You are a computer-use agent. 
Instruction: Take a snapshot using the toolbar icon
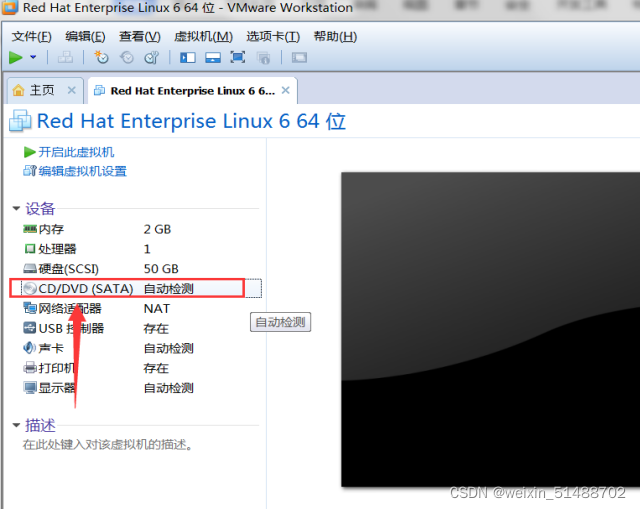101,58
